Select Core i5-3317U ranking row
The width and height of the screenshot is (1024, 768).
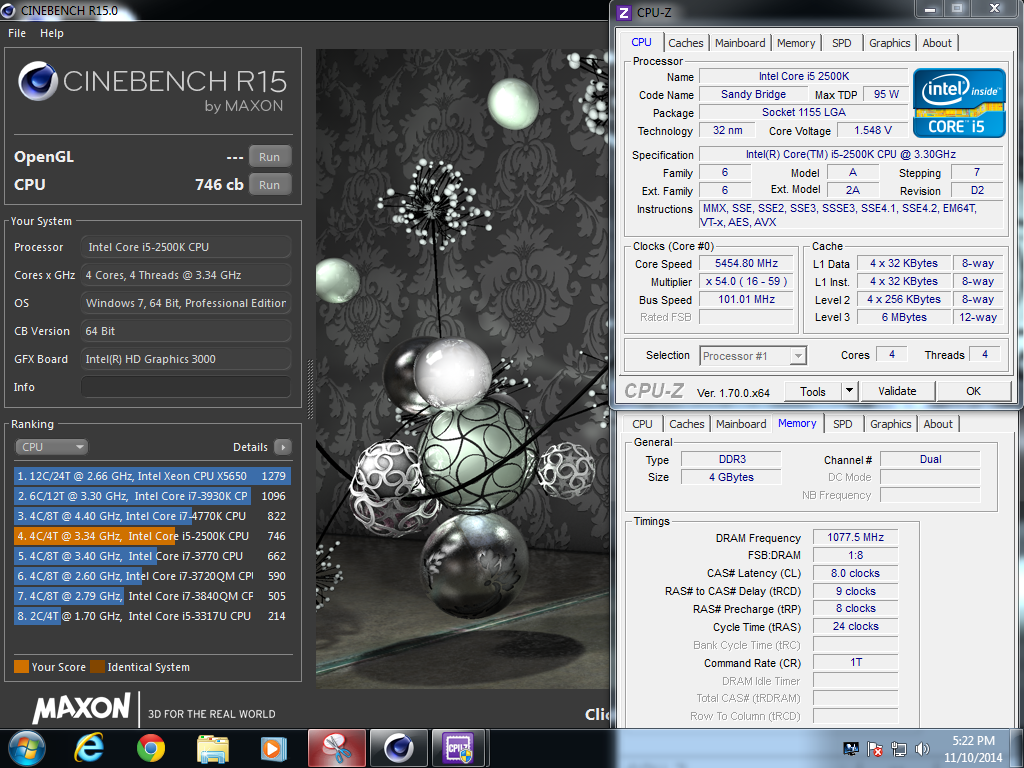[x=152, y=616]
